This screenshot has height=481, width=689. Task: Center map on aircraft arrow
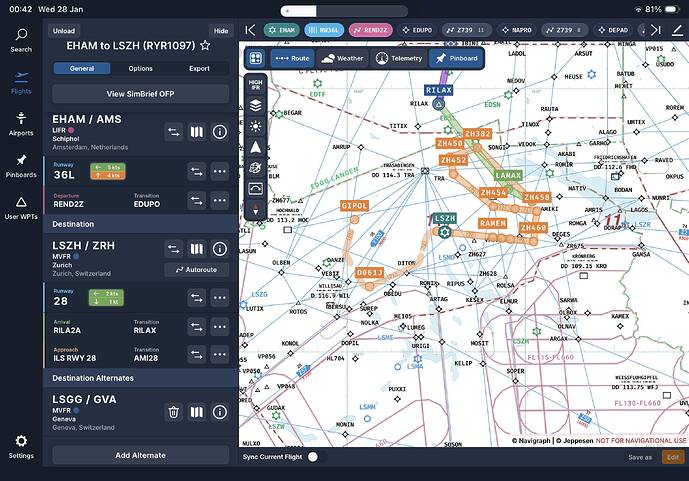[x=256, y=147]
